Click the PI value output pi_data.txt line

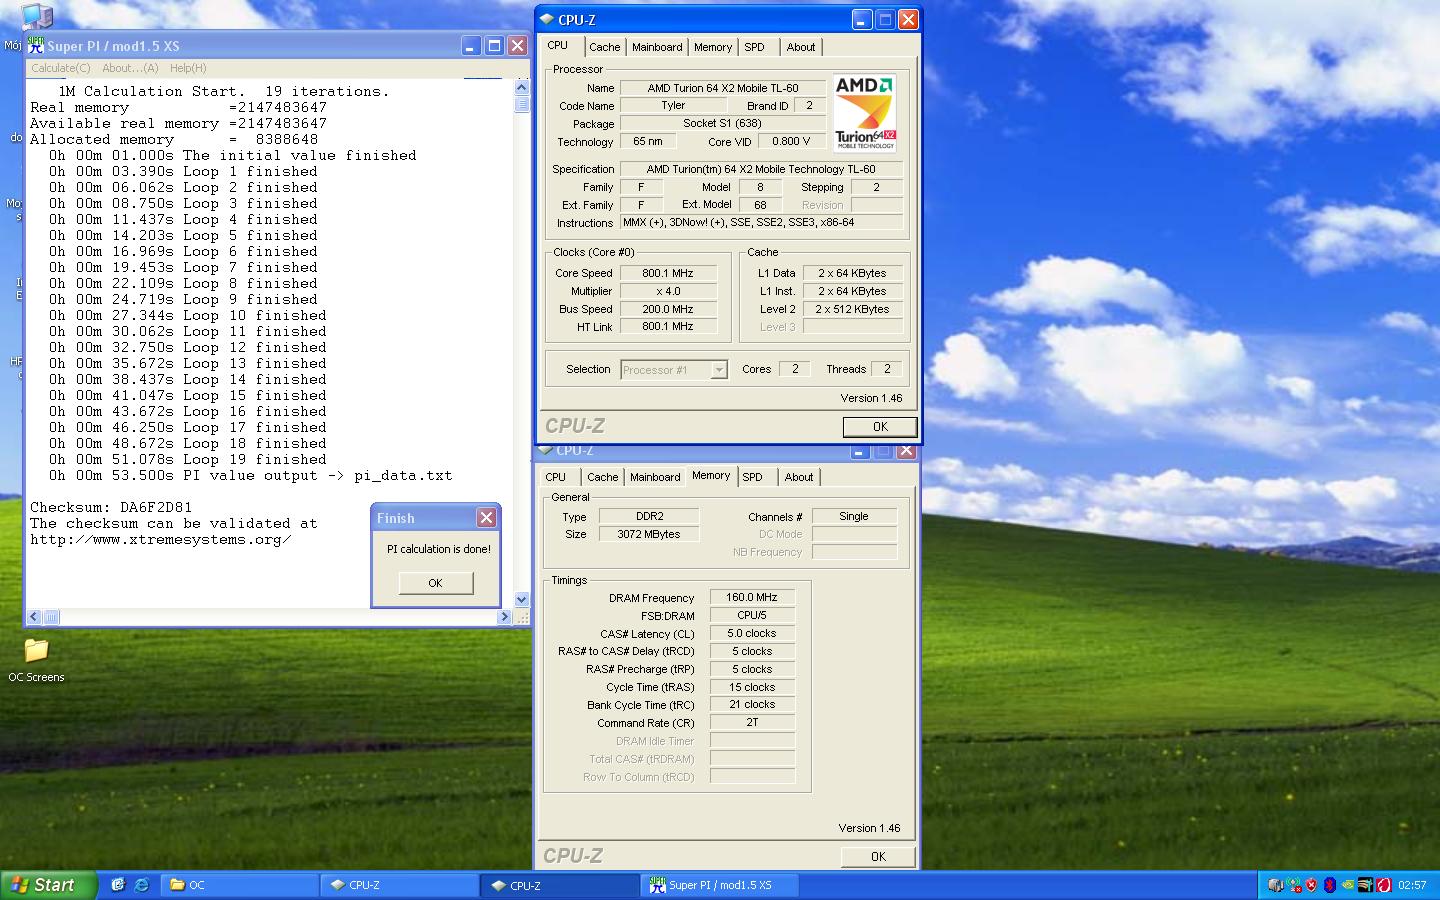[251, 475]
